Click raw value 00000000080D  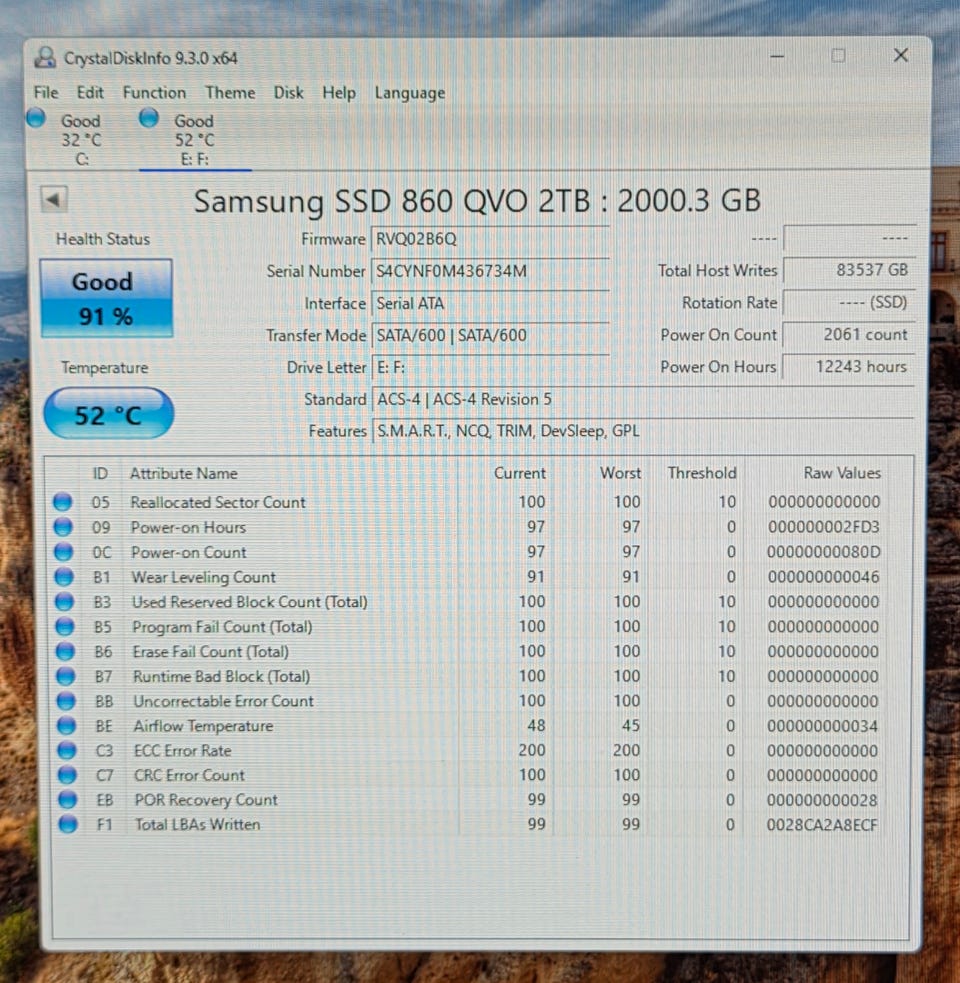tap(824, 552)
